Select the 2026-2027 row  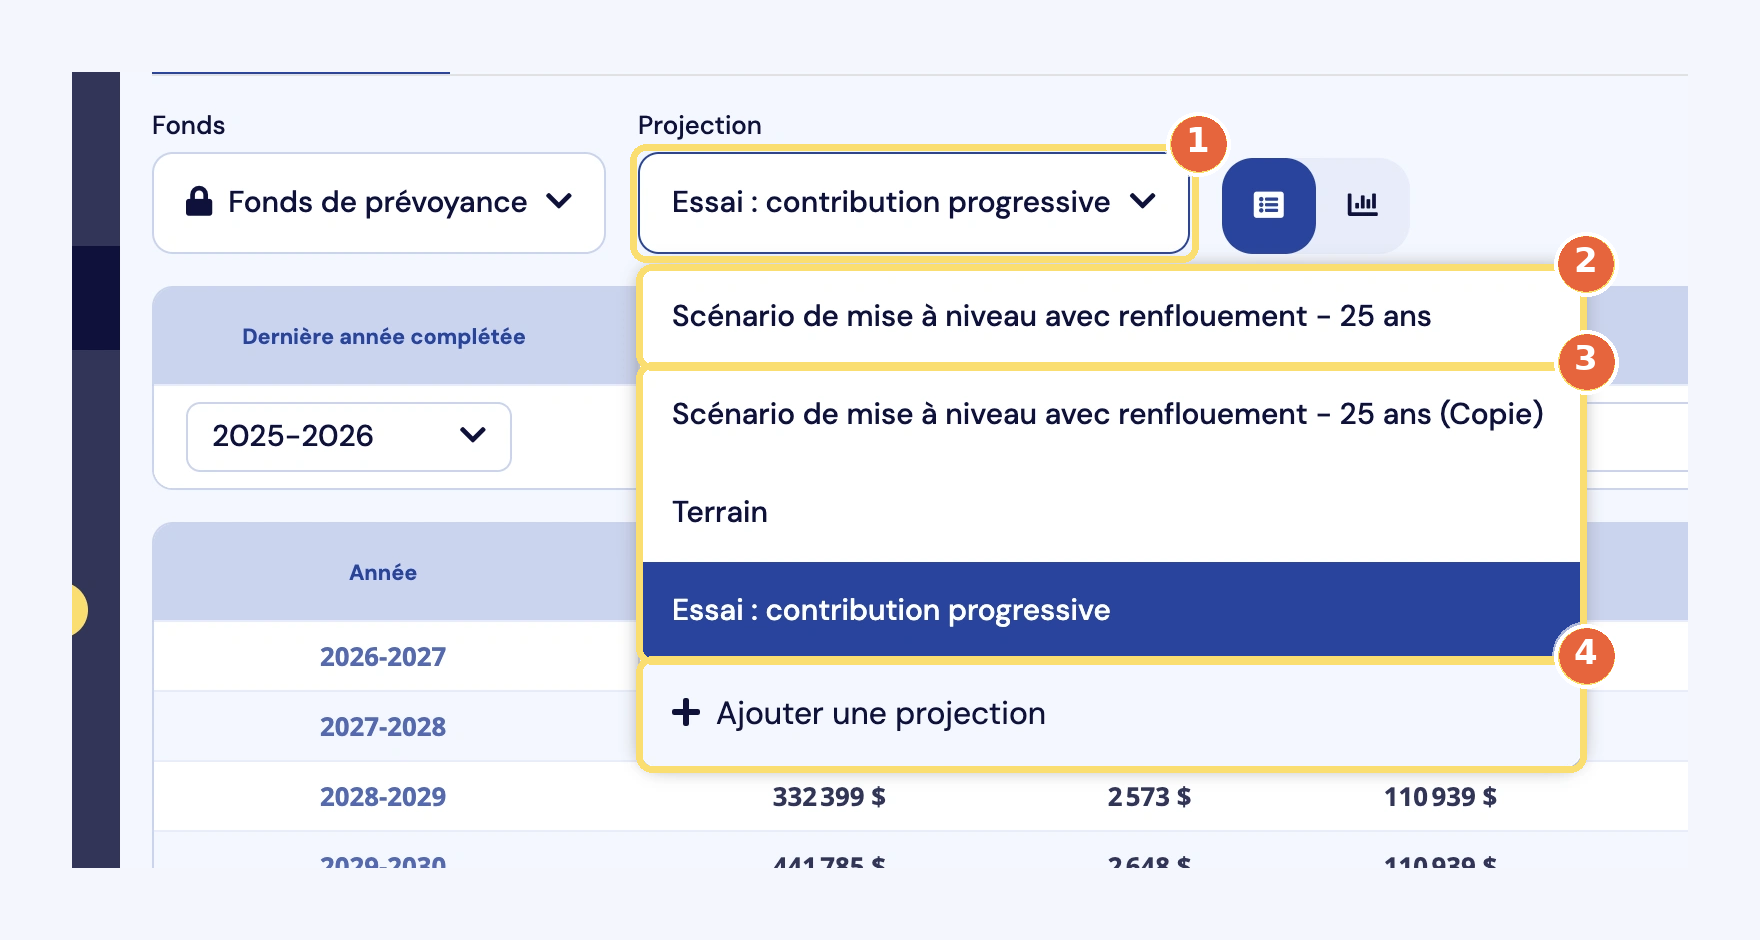(x=383, y=657)
